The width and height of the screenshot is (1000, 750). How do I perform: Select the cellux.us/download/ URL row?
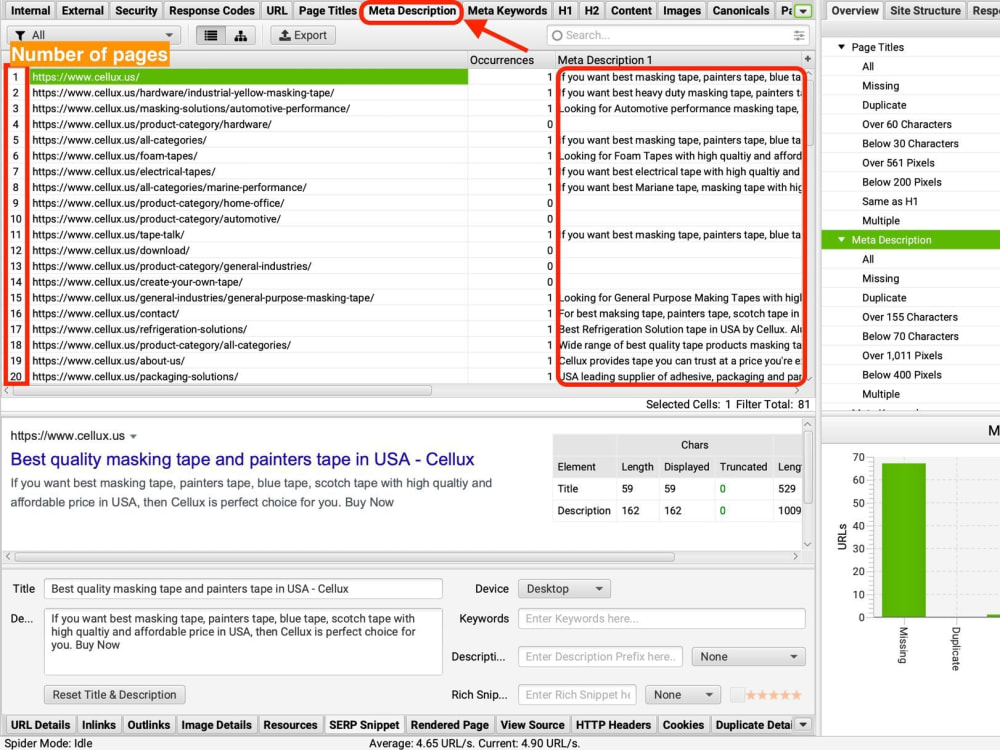[248, 251]
